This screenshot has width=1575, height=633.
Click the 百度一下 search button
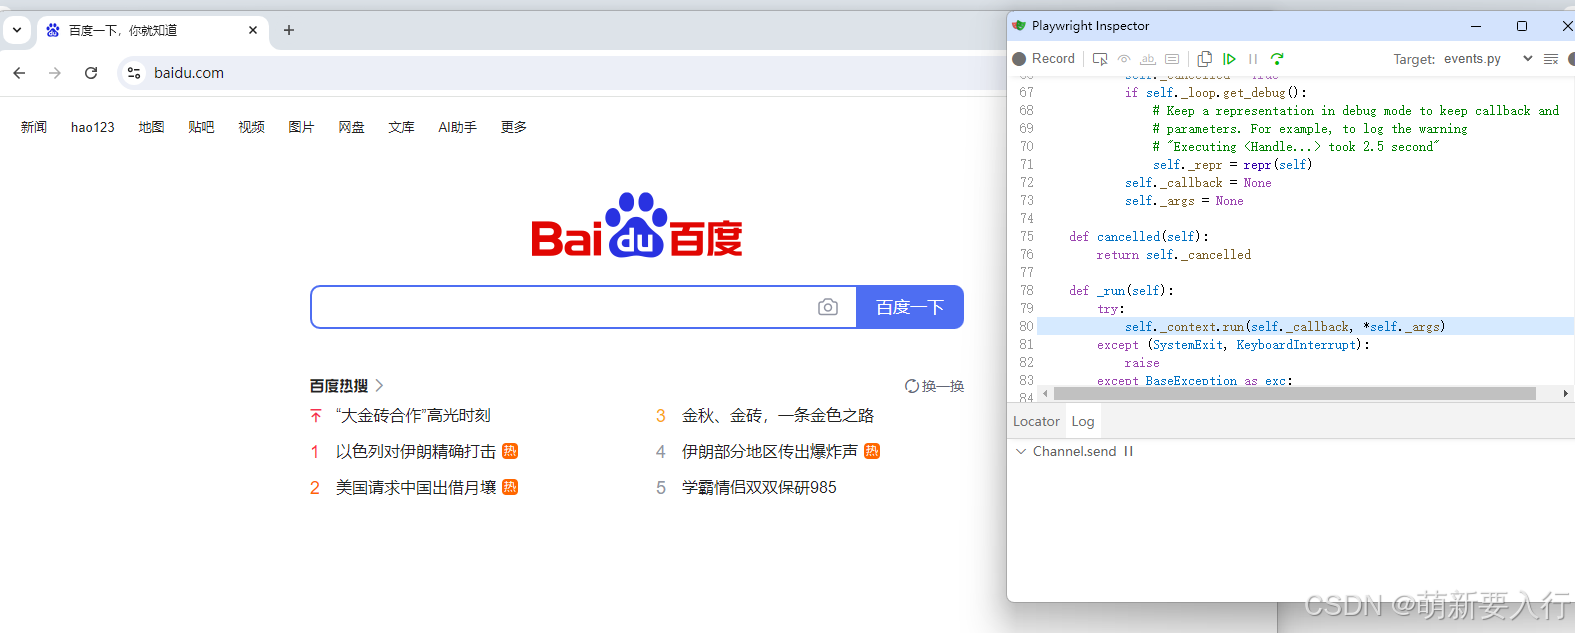[910, 307]
